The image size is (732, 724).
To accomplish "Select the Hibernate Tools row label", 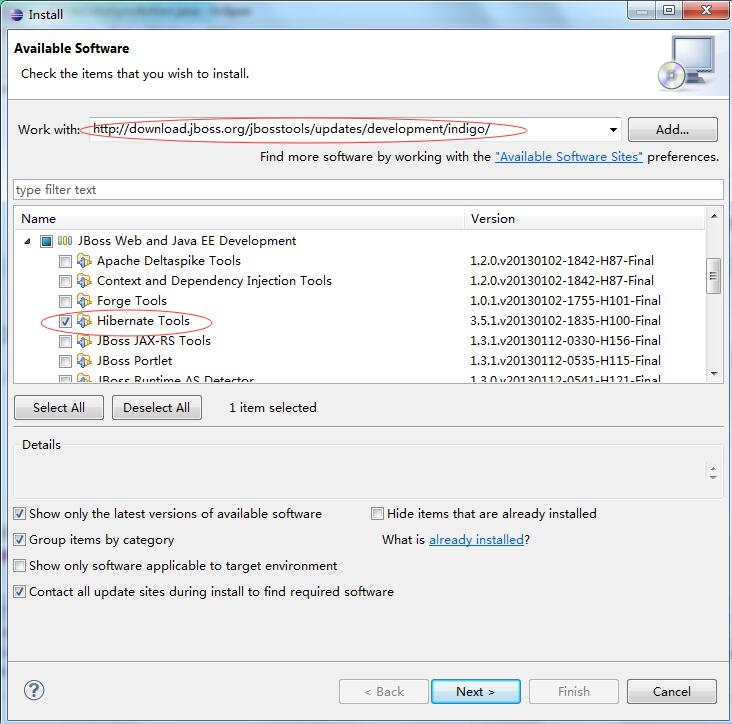I will tap(143, 321).
